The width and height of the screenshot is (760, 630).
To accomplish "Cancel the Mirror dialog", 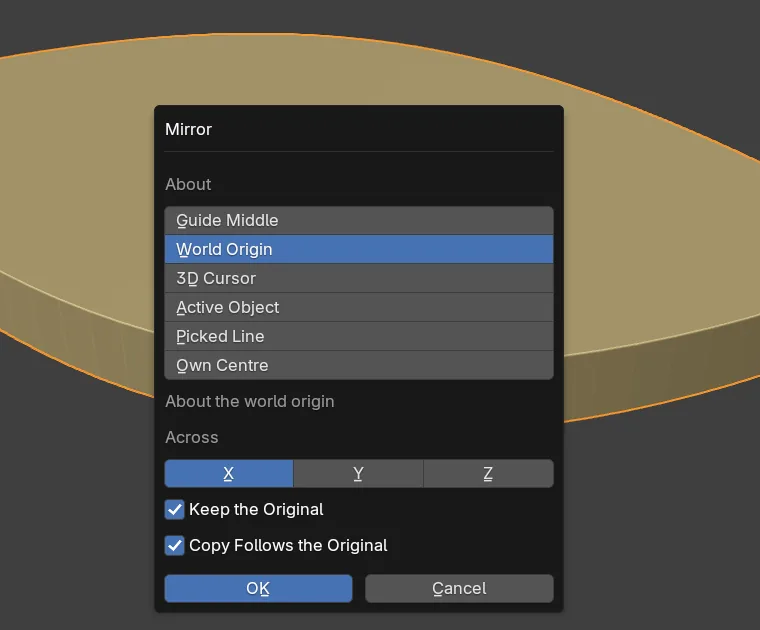I will pos(459,588).
